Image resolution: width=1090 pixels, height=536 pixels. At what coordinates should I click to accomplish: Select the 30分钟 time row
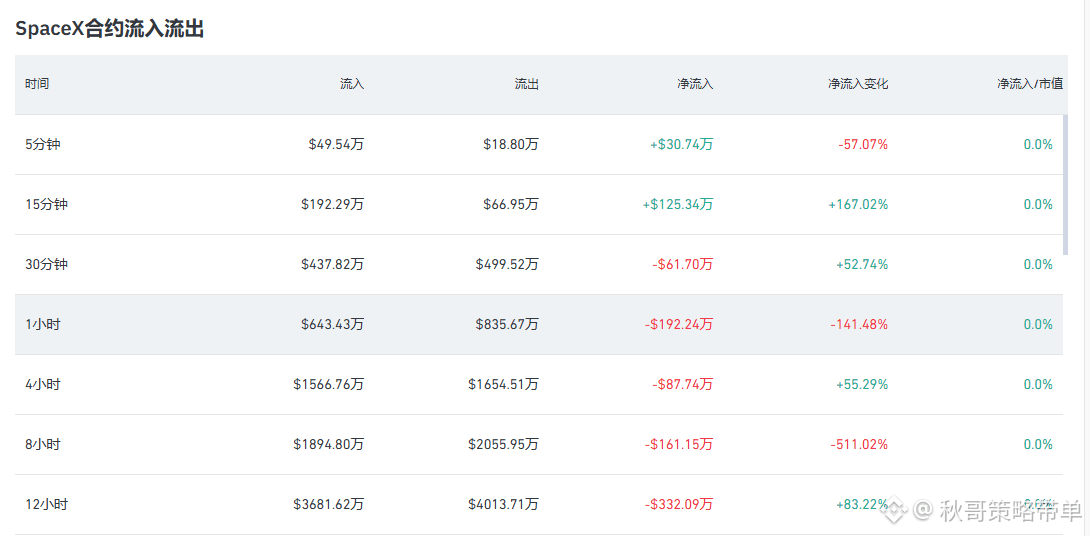point(539,264)
